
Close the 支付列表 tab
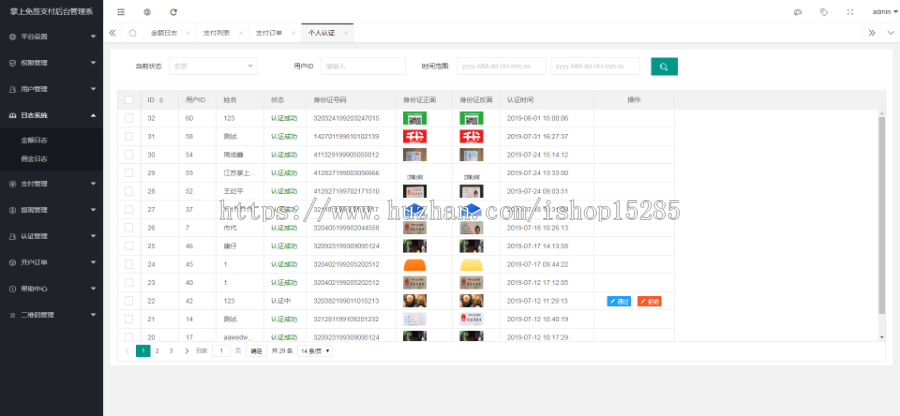(240, 33)
